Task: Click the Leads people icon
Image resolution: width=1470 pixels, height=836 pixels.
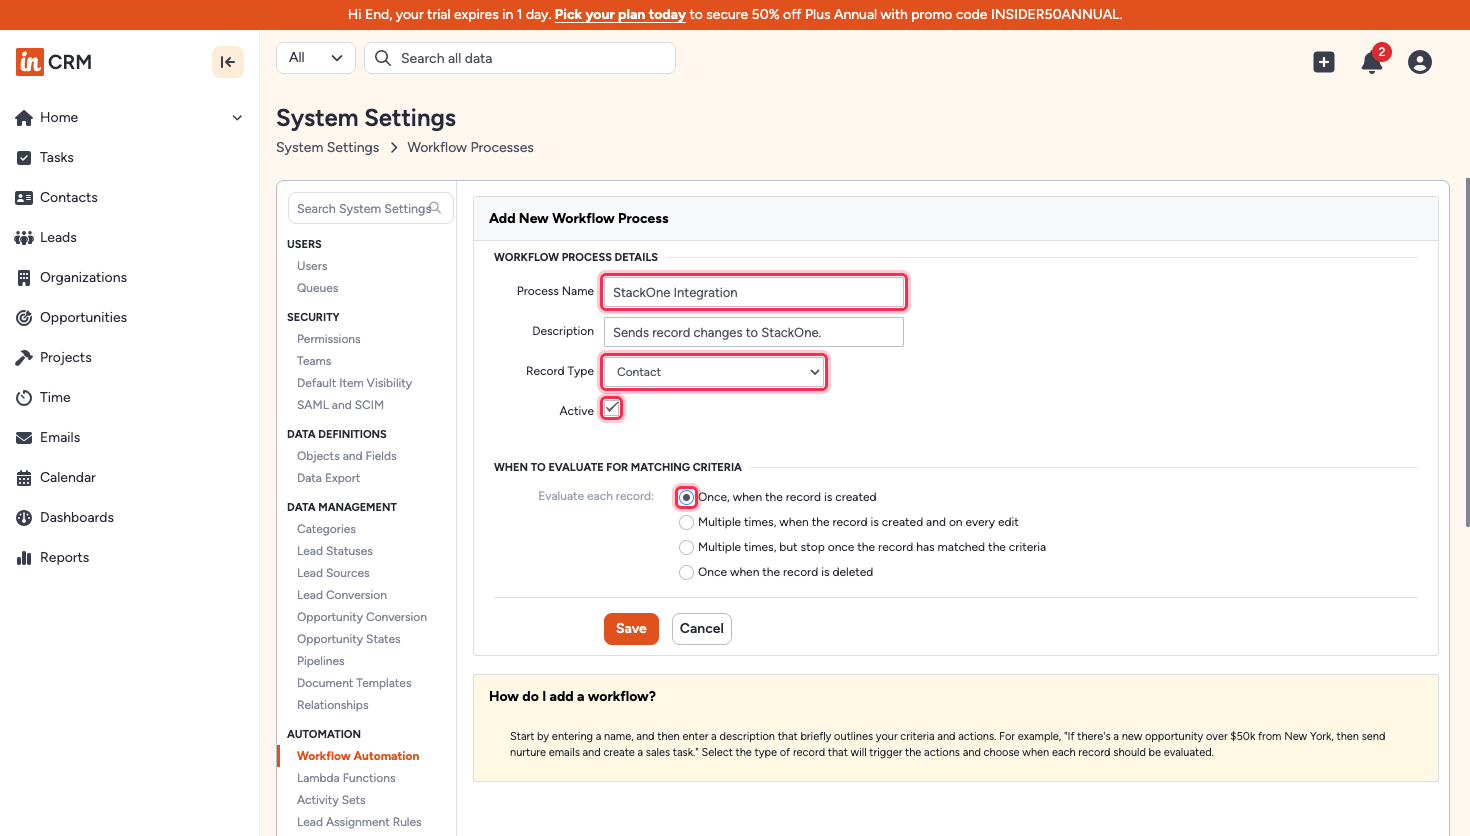Action: tap(24, 238)
